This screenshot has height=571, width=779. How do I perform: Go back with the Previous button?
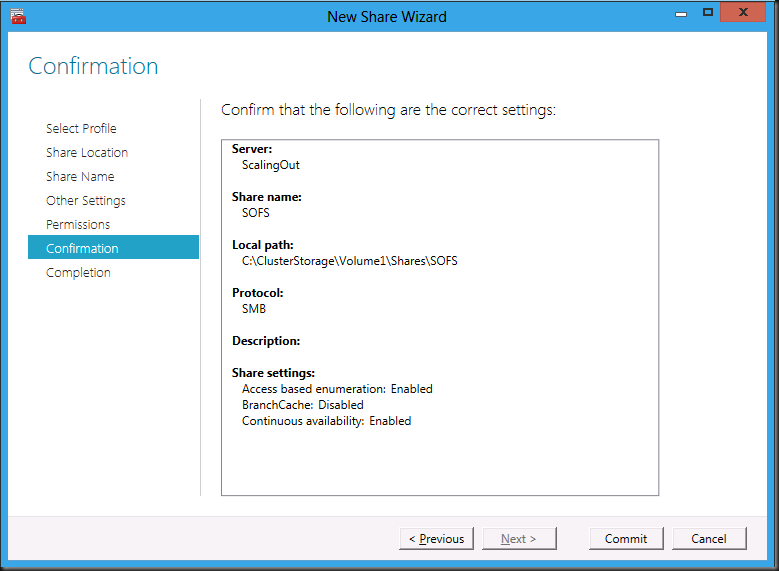436,539
